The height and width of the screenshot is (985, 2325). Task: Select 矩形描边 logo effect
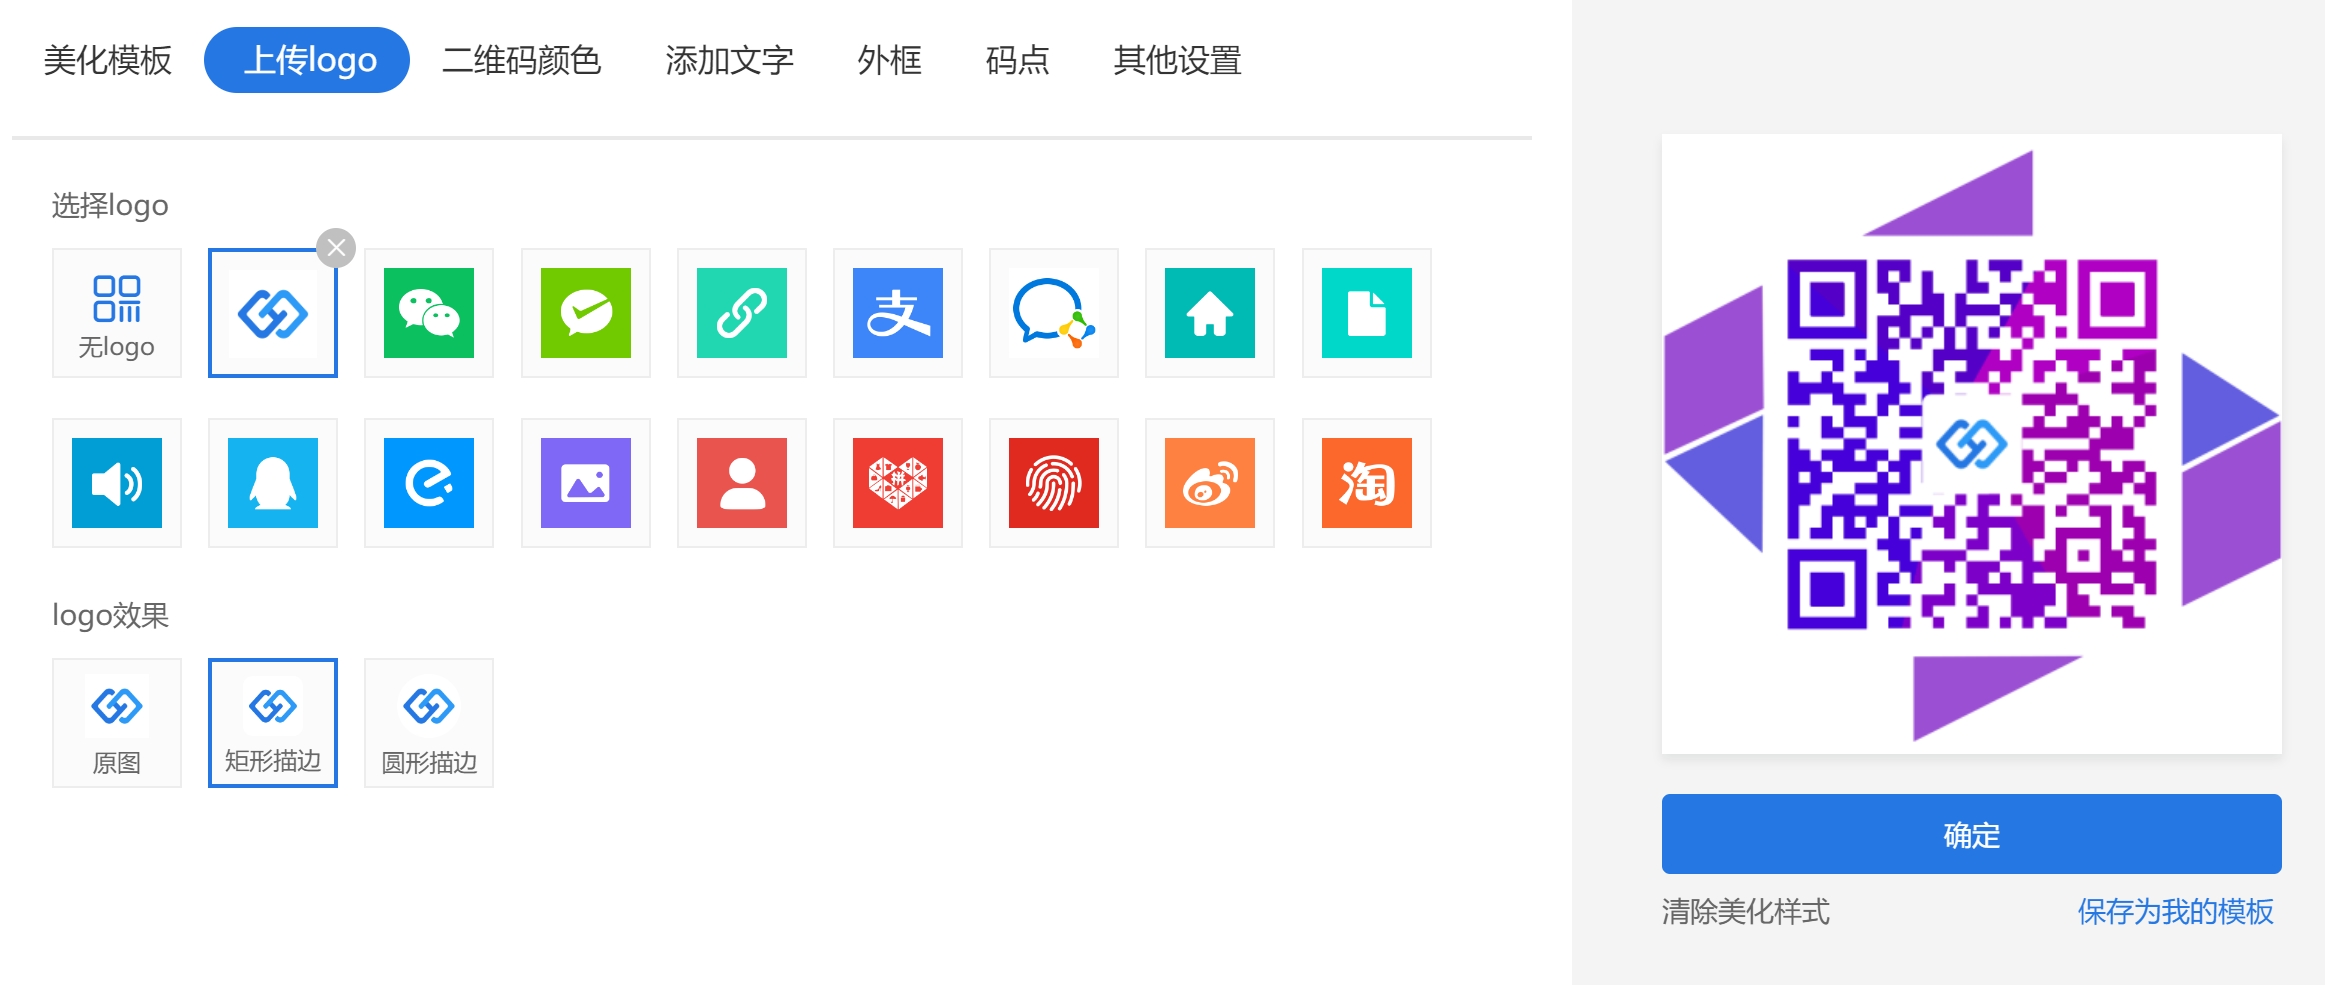pos(273,723)
